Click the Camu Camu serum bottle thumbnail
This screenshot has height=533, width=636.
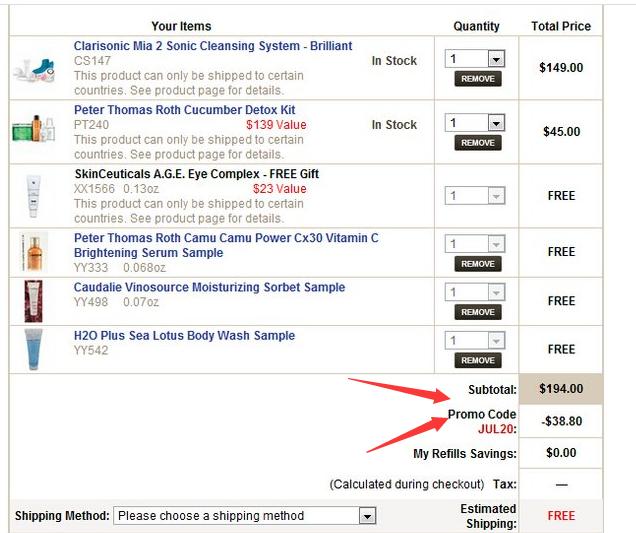click(x=34, y=252)
